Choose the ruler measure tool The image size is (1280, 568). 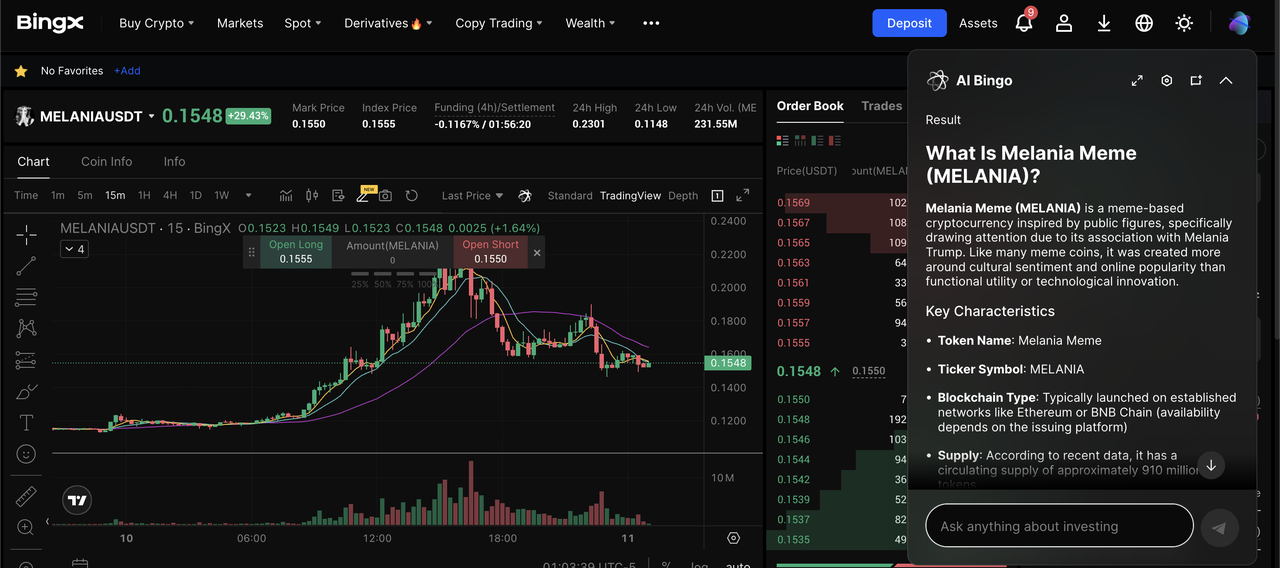click(26, 496)
